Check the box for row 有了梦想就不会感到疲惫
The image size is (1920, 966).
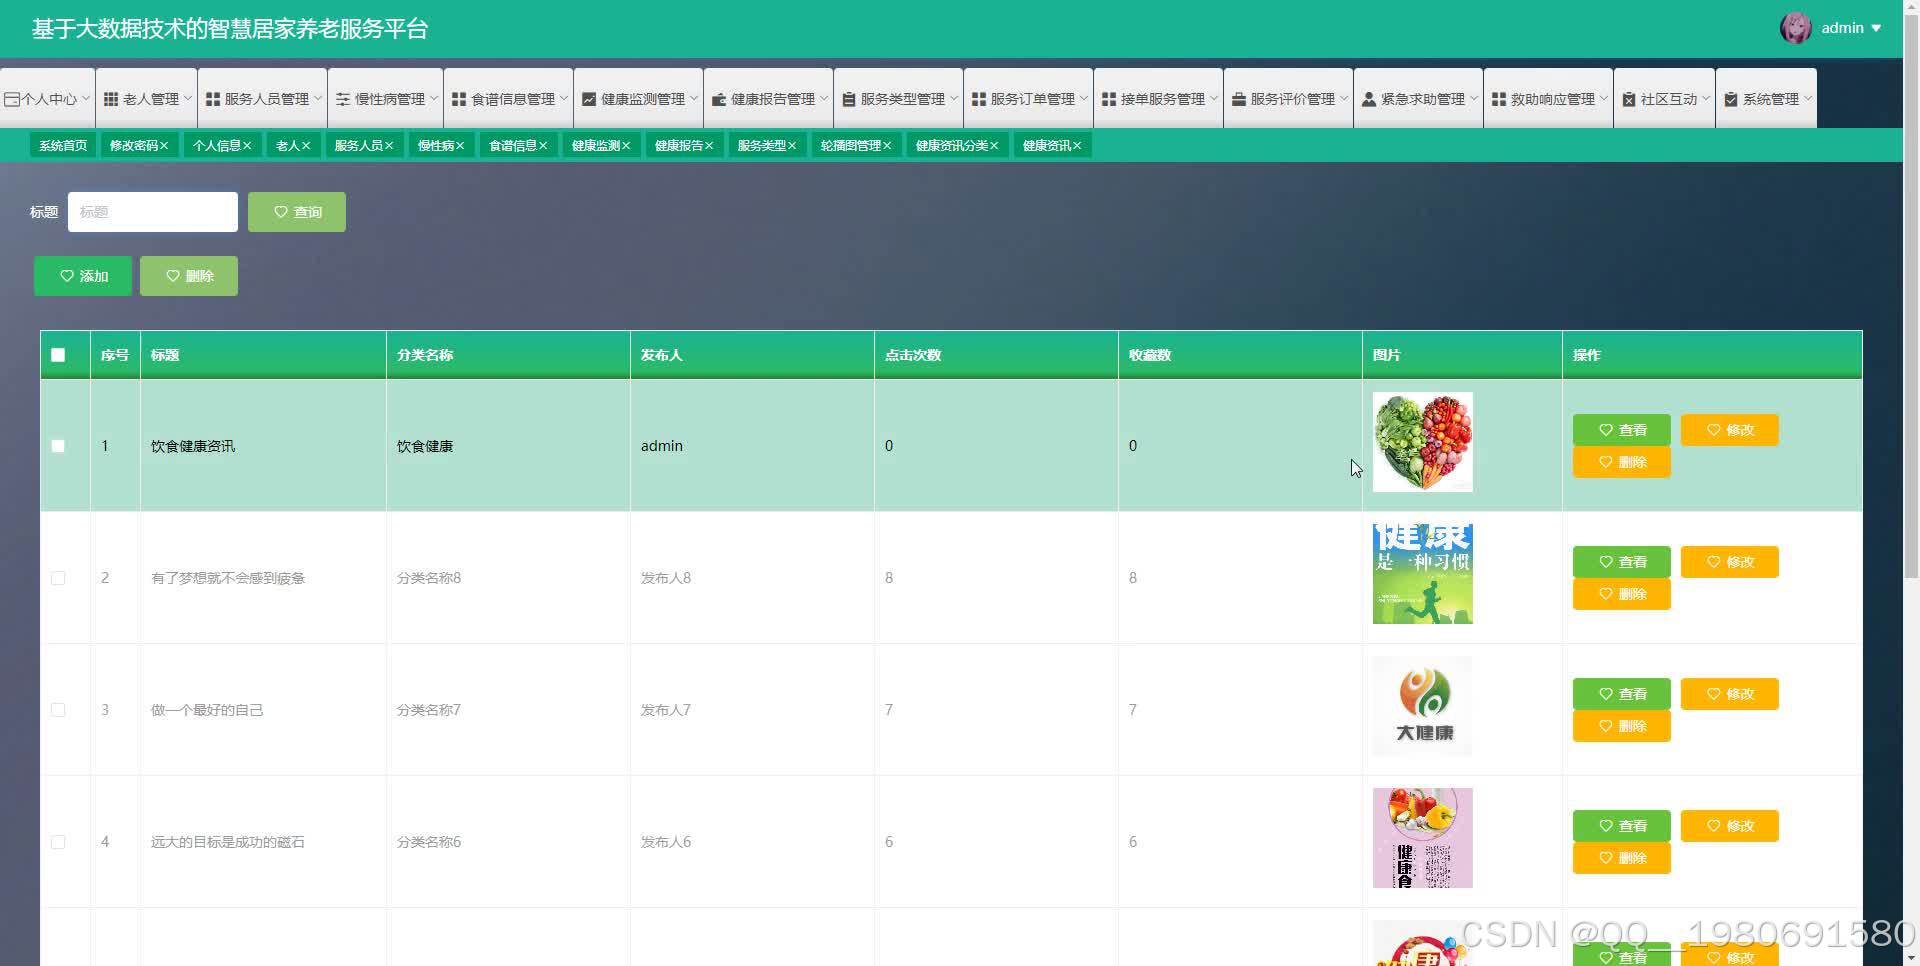[x=58, y=578]
